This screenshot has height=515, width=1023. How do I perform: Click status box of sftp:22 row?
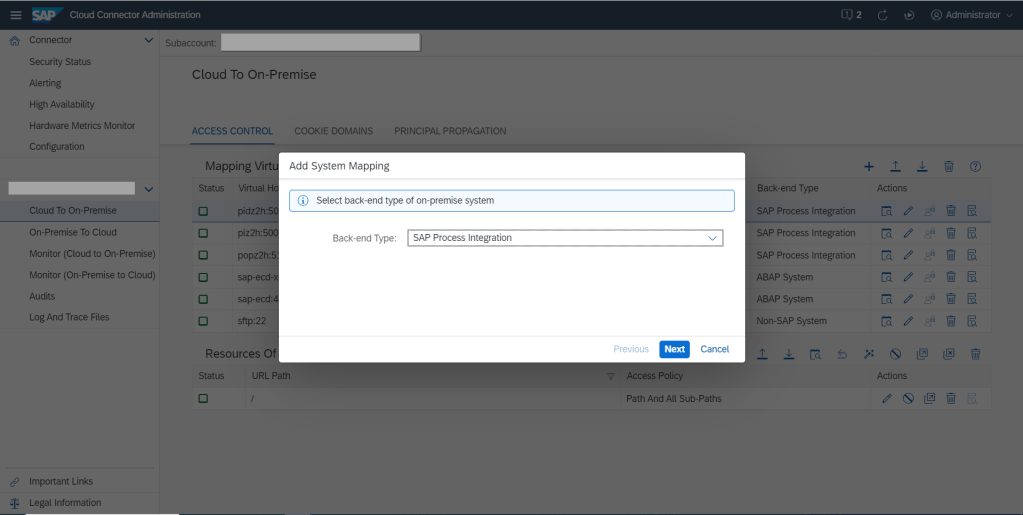[x=203, y=321]
